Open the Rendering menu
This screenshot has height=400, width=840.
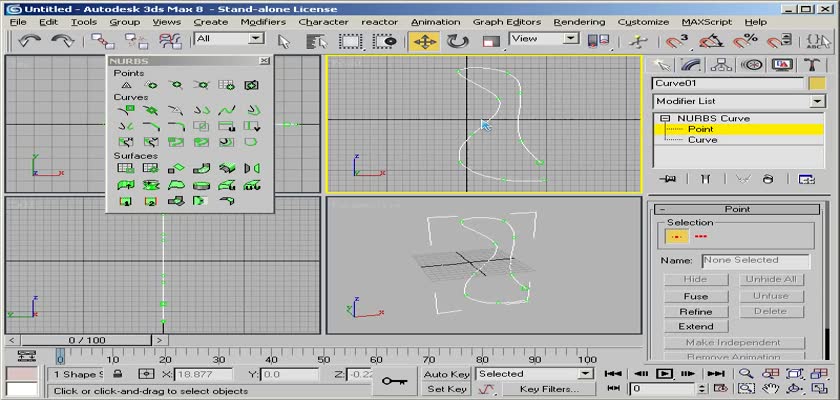click(579, 22)
